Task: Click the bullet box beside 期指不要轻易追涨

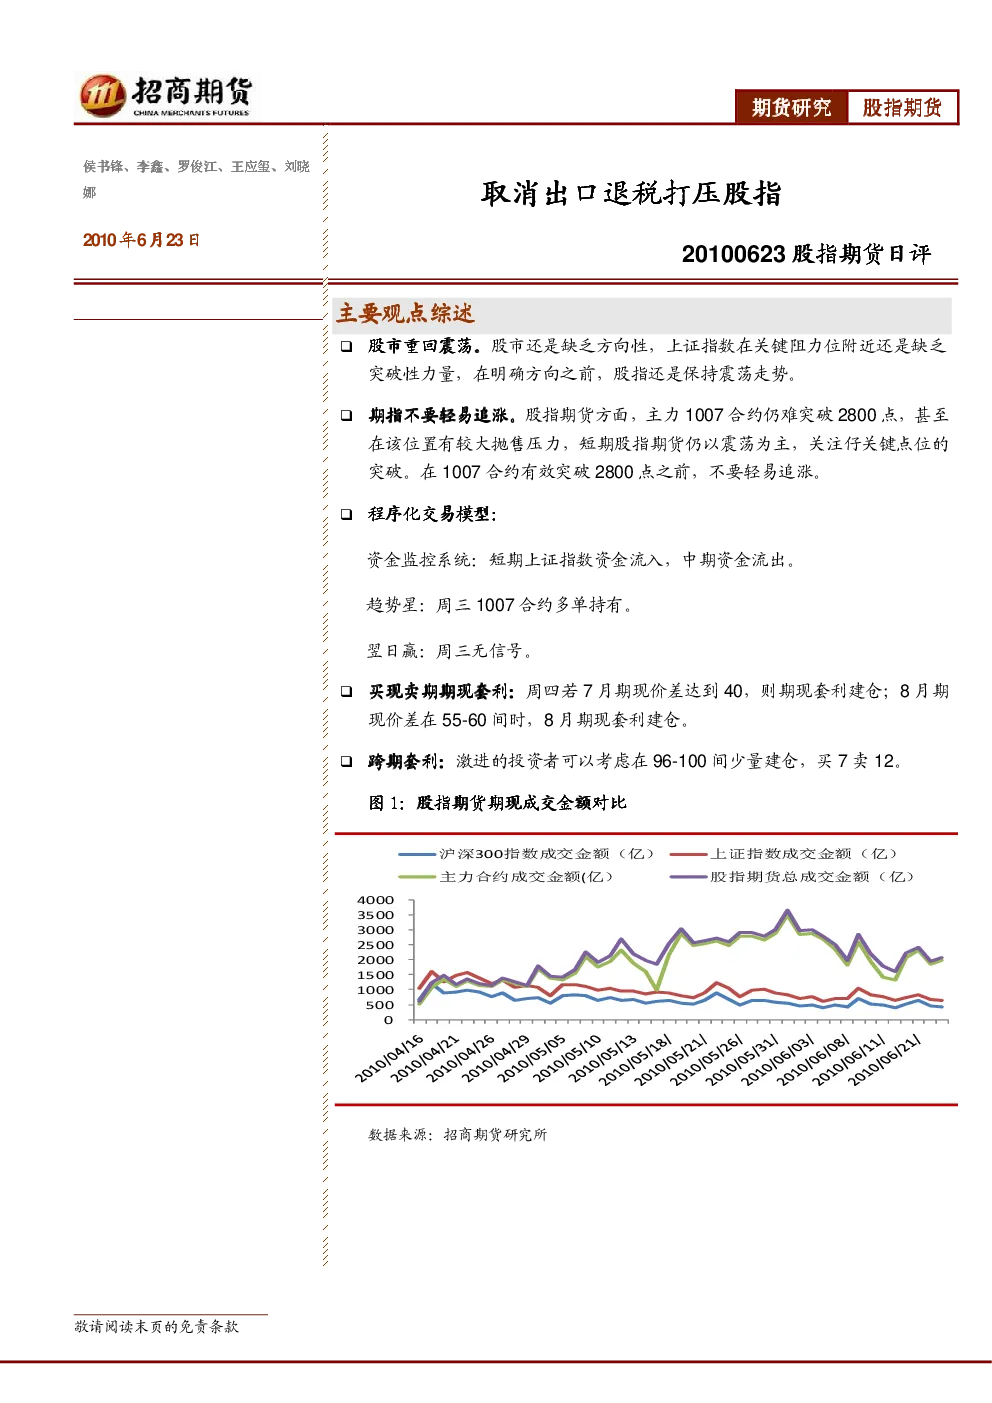Action: click(x=346, y=415)
